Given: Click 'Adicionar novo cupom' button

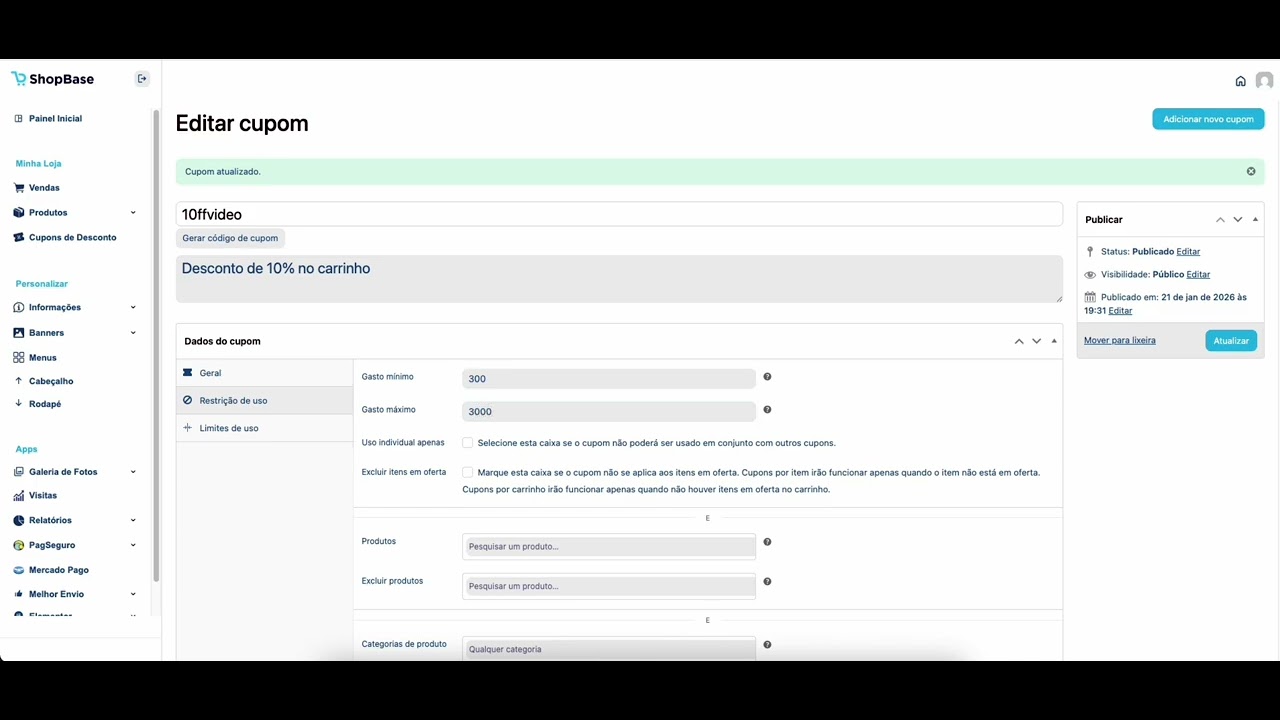Looking at the screenshot, I should 1208,119.
